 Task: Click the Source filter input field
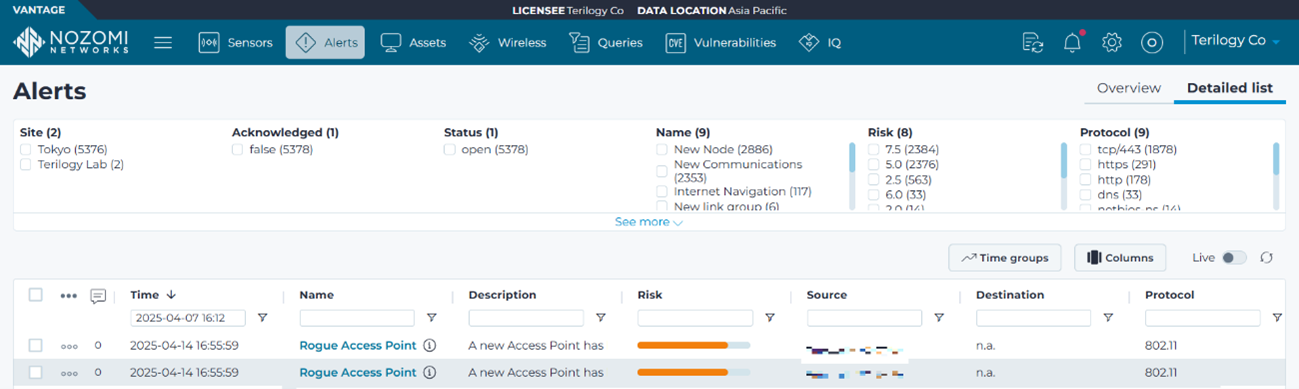coord(864,318)
